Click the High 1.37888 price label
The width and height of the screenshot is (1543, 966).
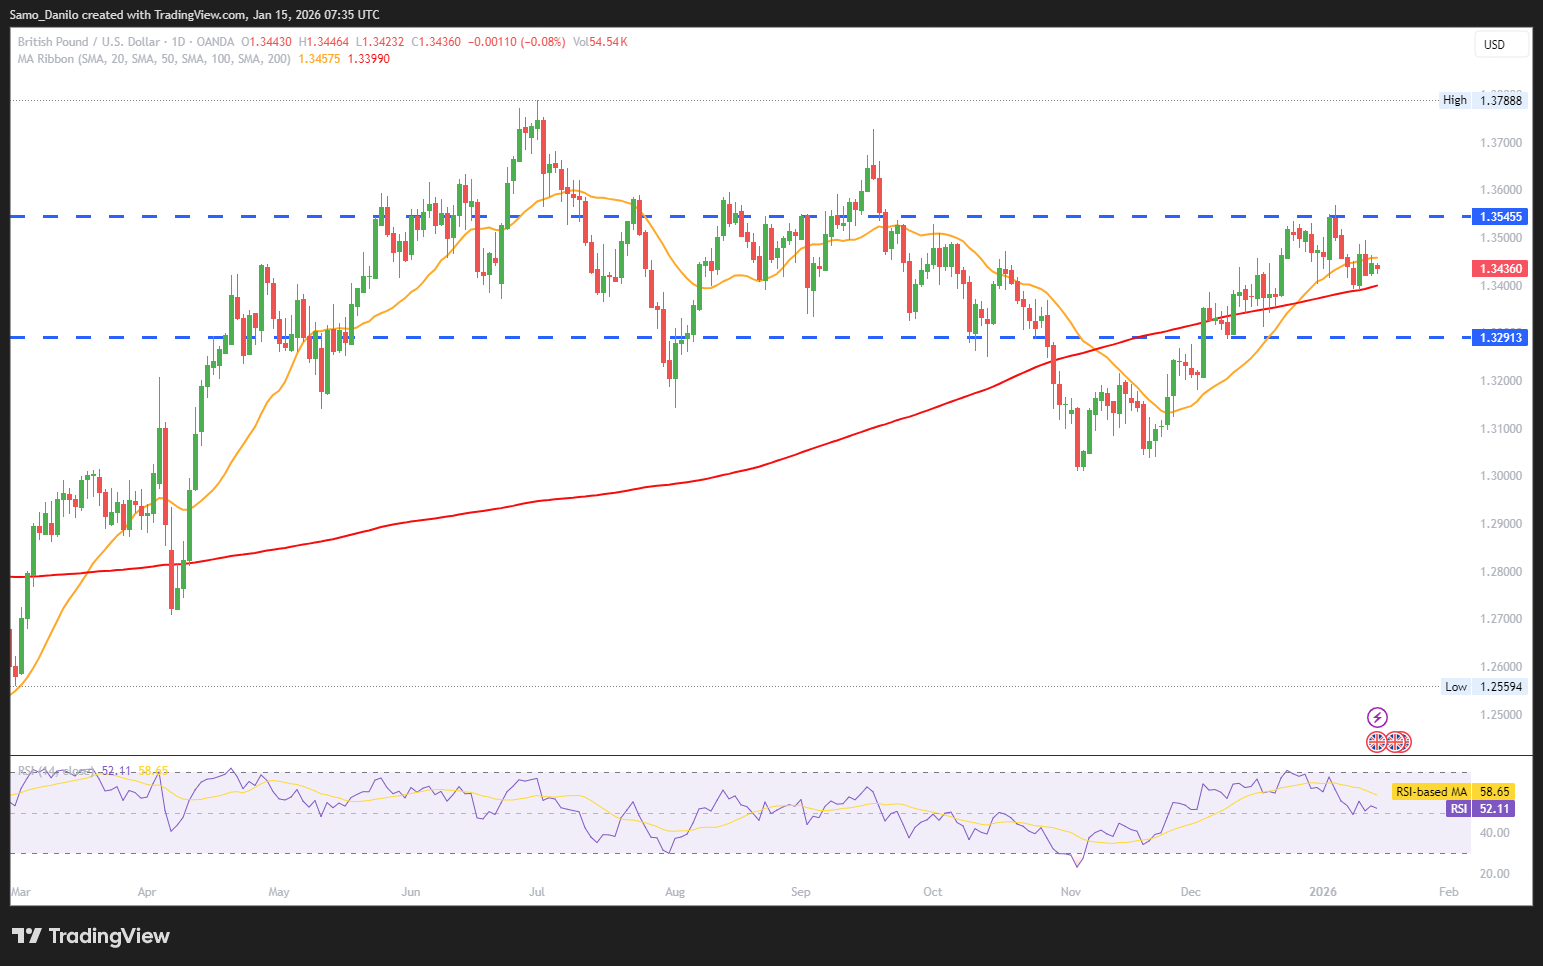[x=1483, y=100]
